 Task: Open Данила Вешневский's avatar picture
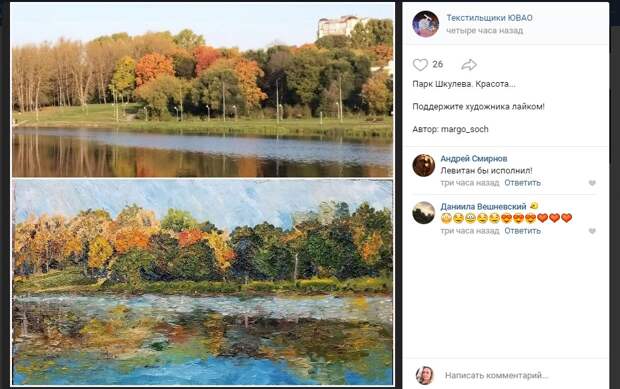(x=423, y=213)
